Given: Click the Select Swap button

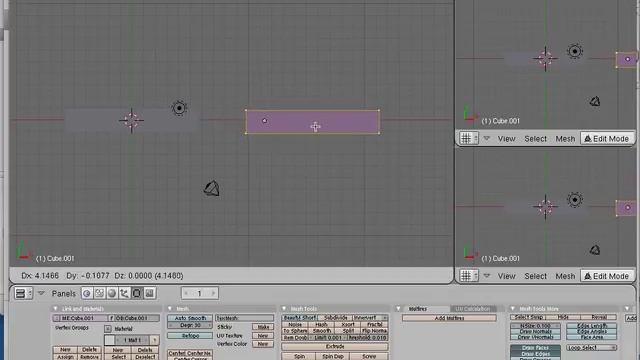Looking at the screenshot, I should (529, 317).
